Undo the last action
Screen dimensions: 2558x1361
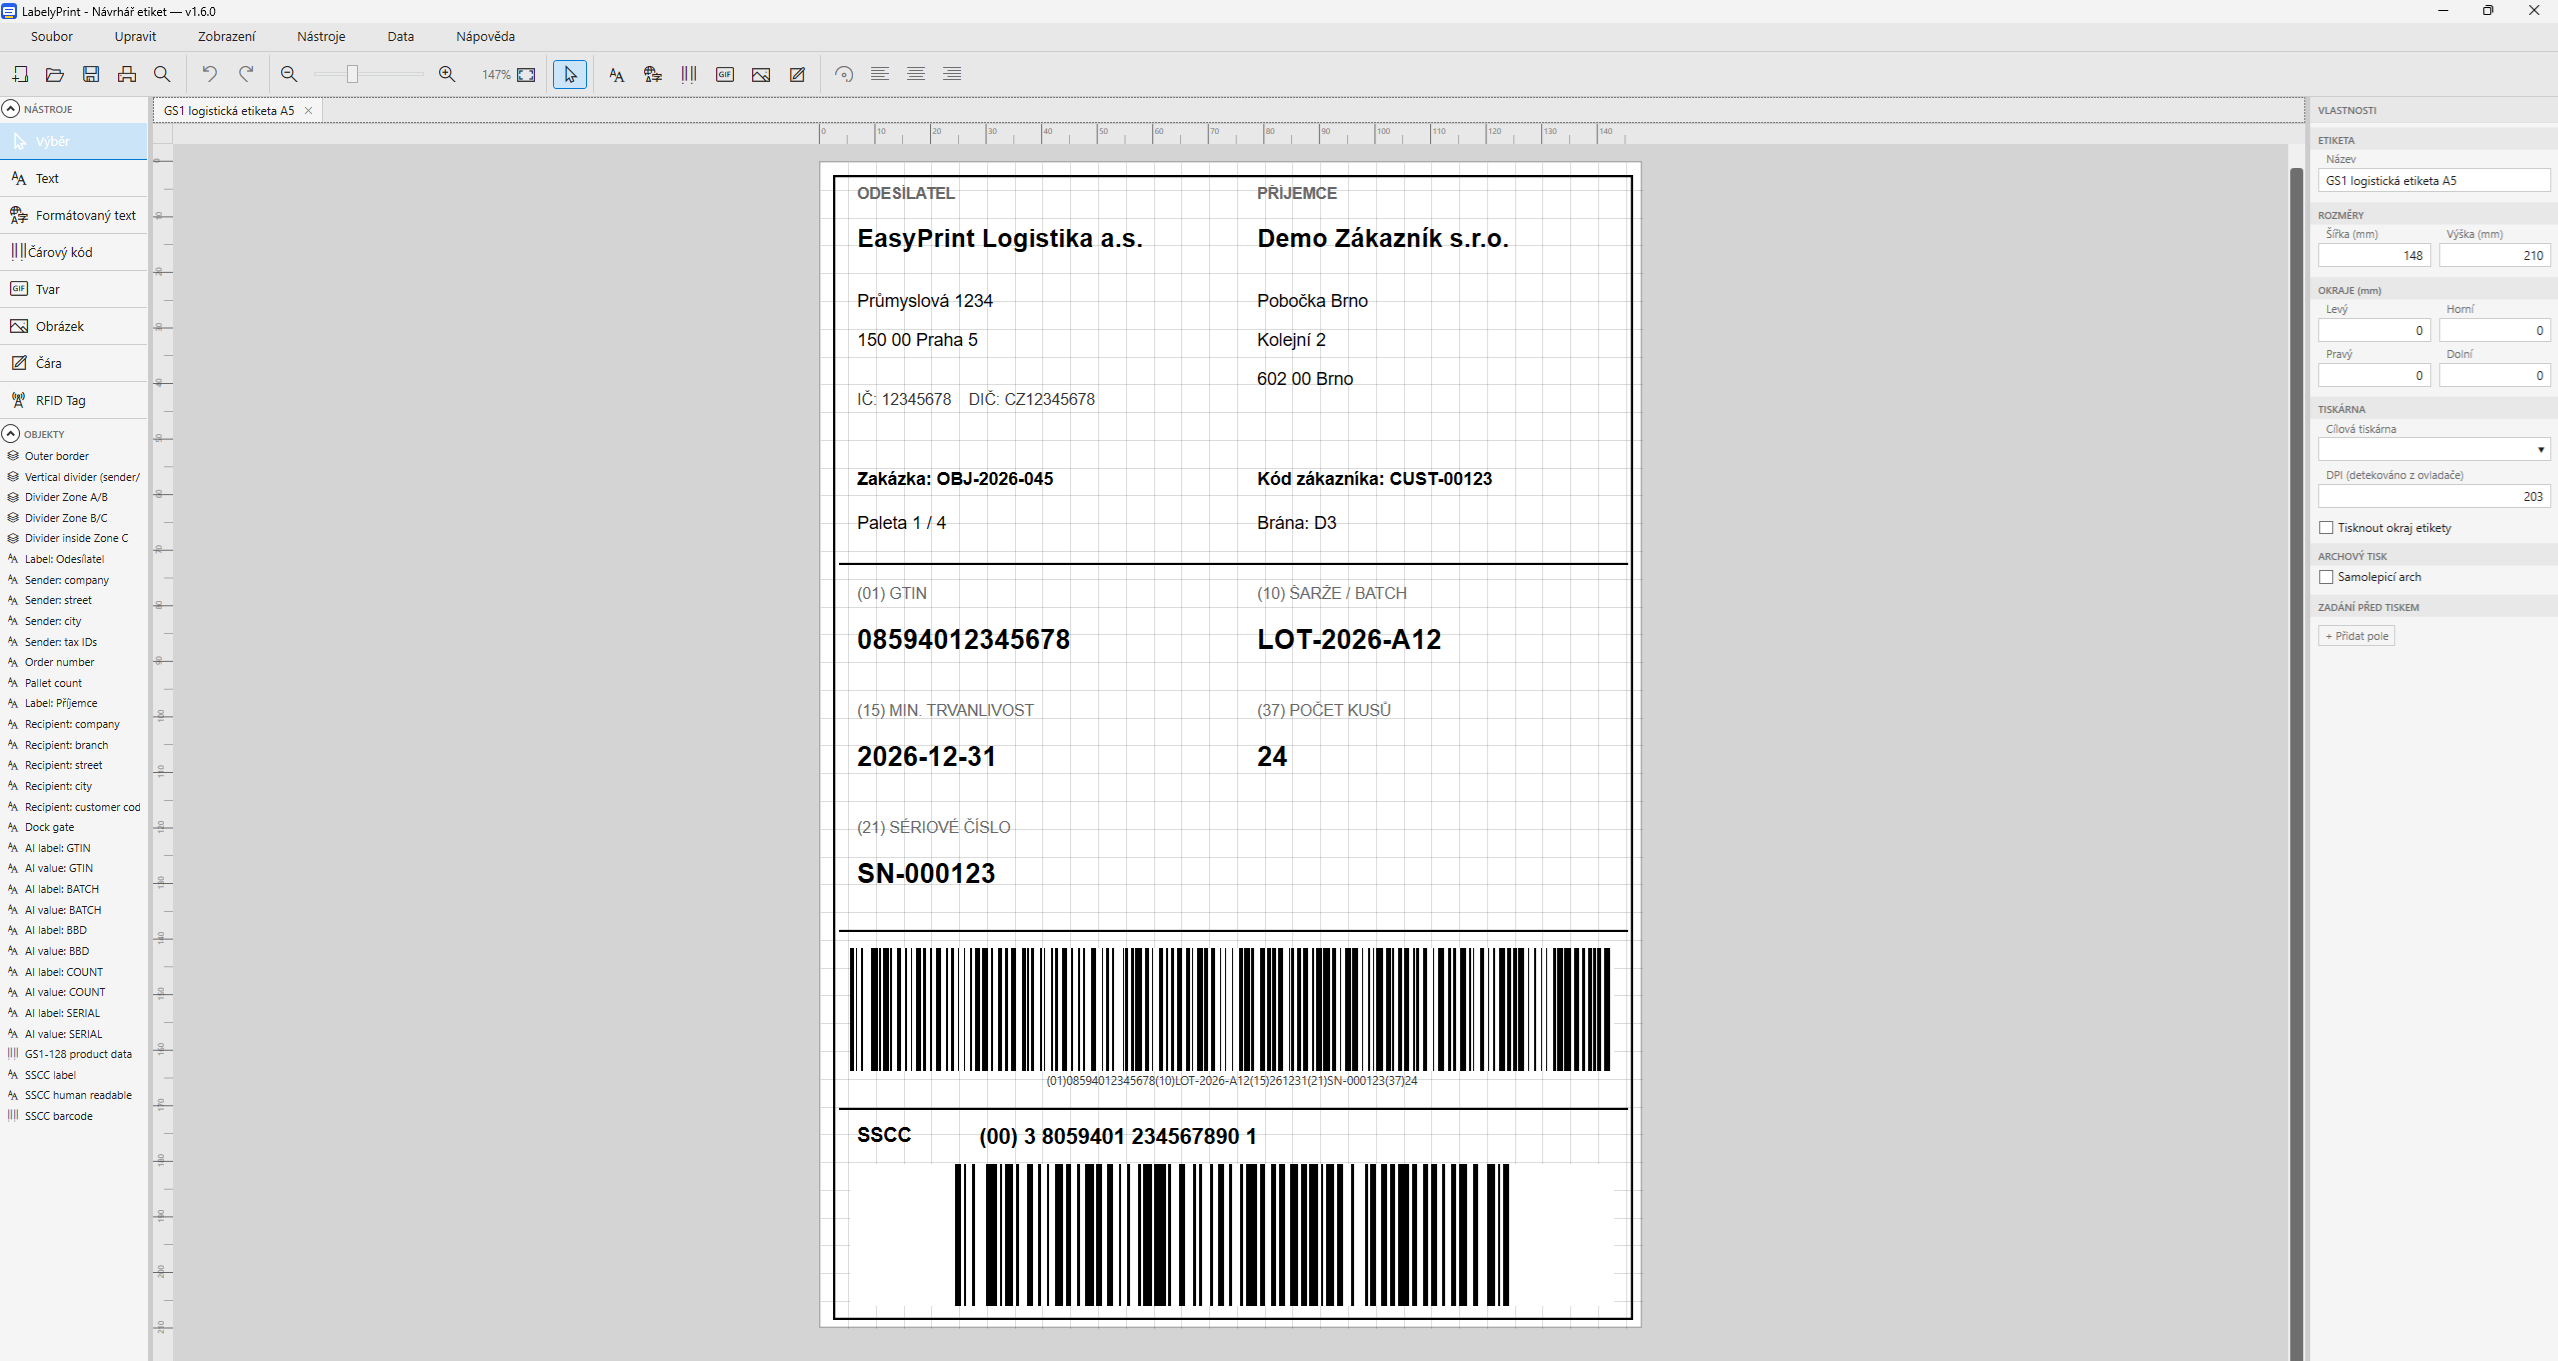point(209,74)
